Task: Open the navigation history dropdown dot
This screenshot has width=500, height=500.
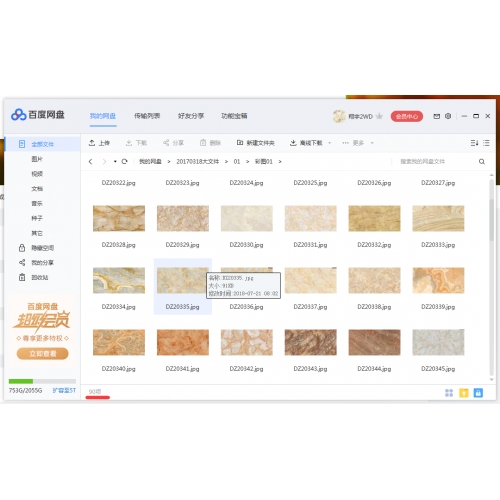Action: coord(115,161)
